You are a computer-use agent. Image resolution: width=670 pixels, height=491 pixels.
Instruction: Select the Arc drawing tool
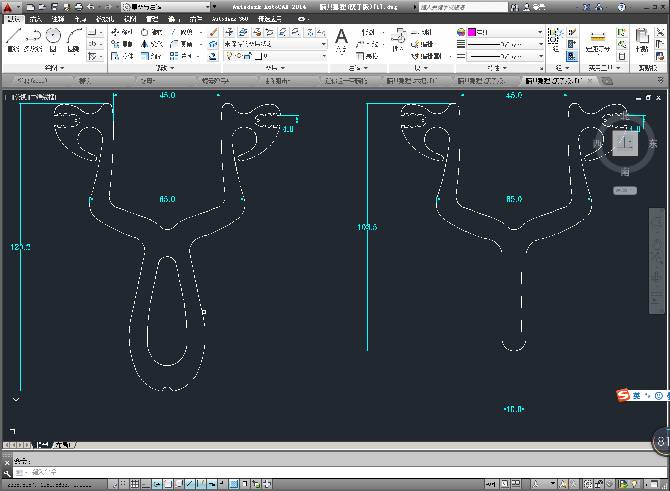pos(74,39)
